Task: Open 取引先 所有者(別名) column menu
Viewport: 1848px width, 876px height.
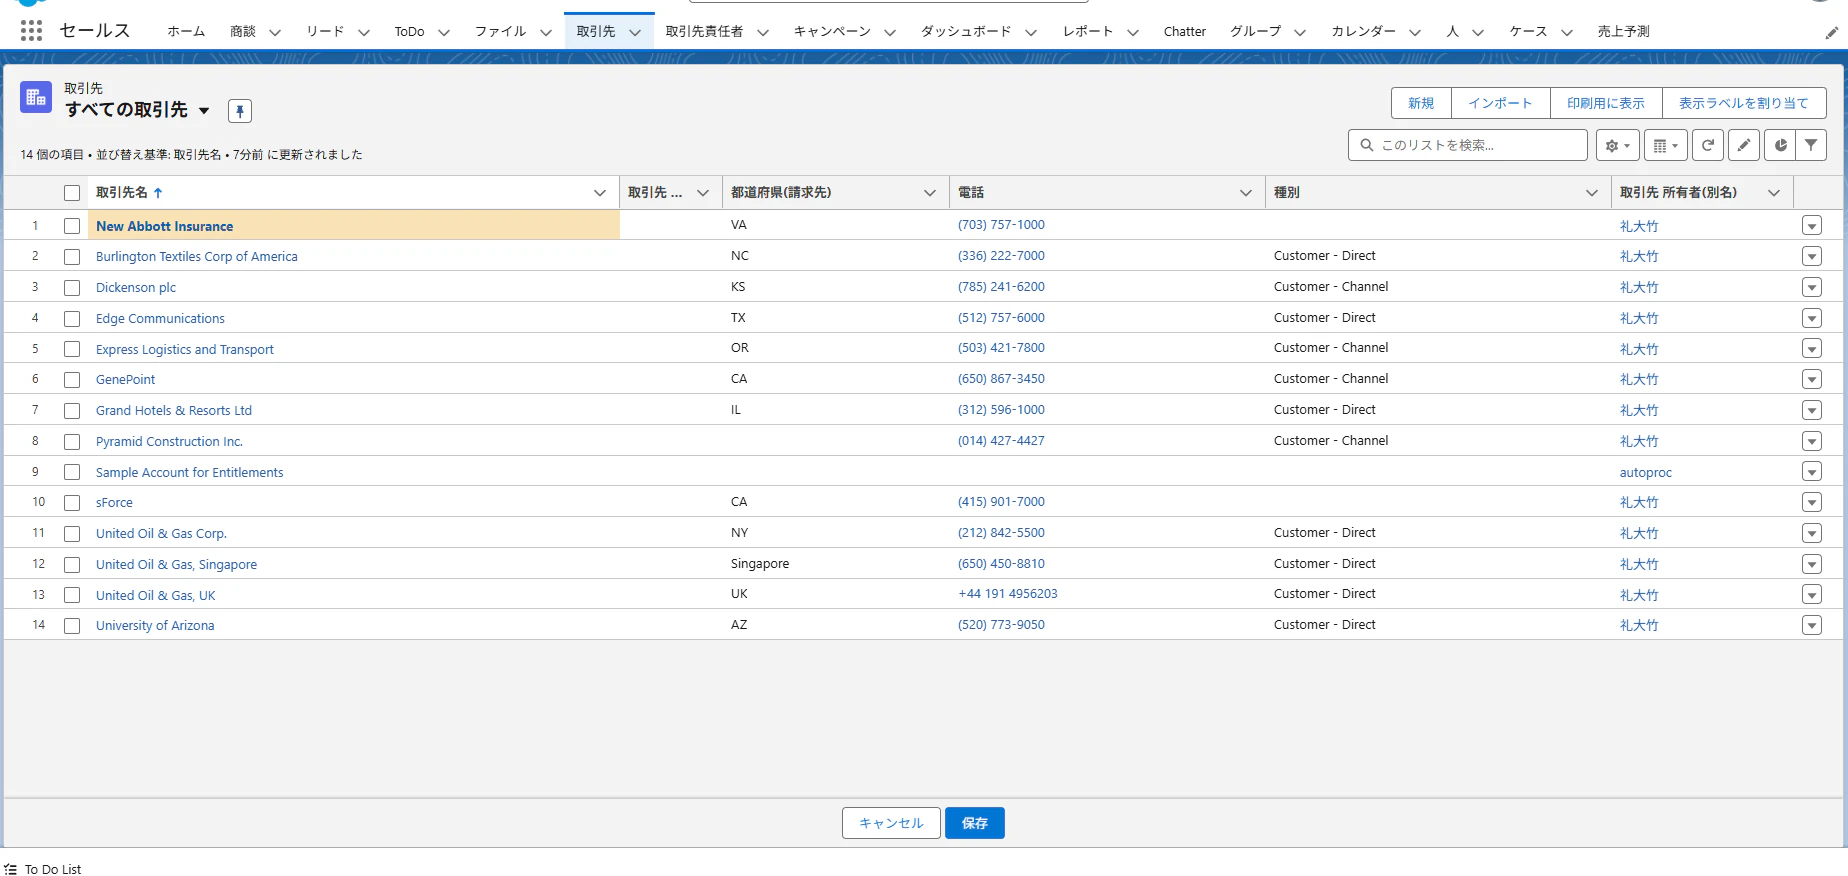Action: click(x=1774, y=193)
